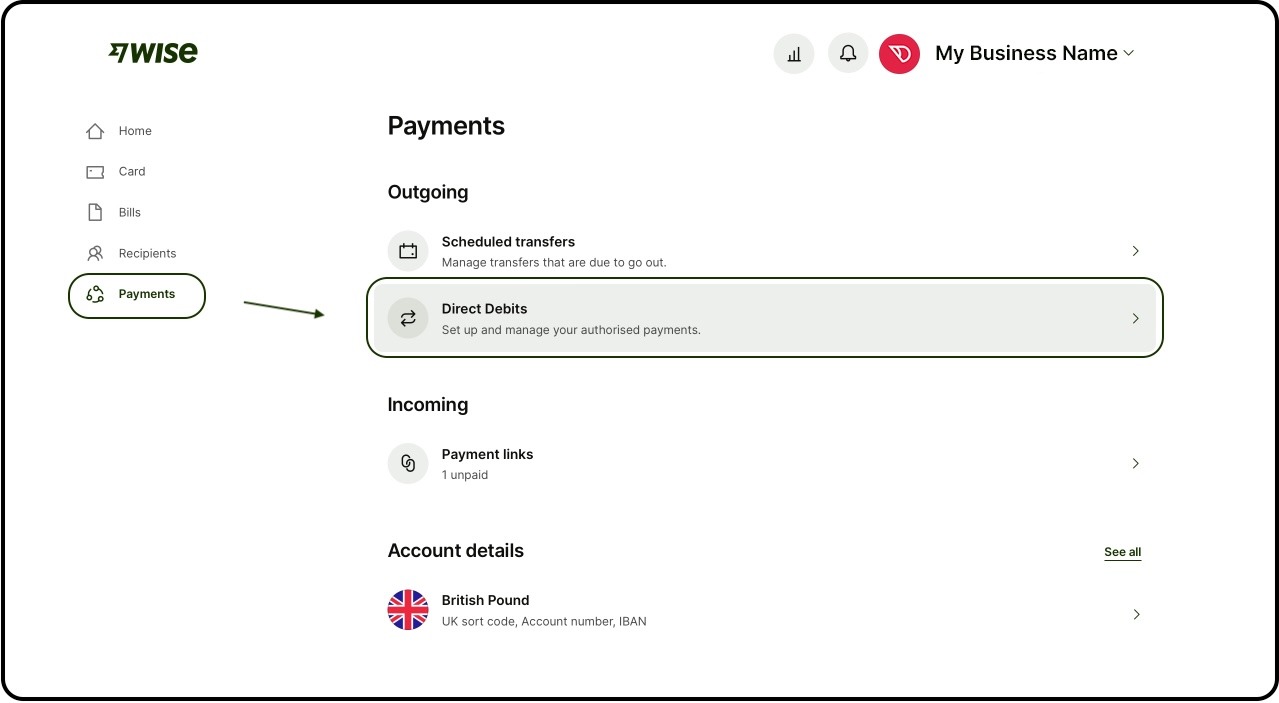
Task: Click the chevron on Direct Debits row
Action: [1135, 318]
